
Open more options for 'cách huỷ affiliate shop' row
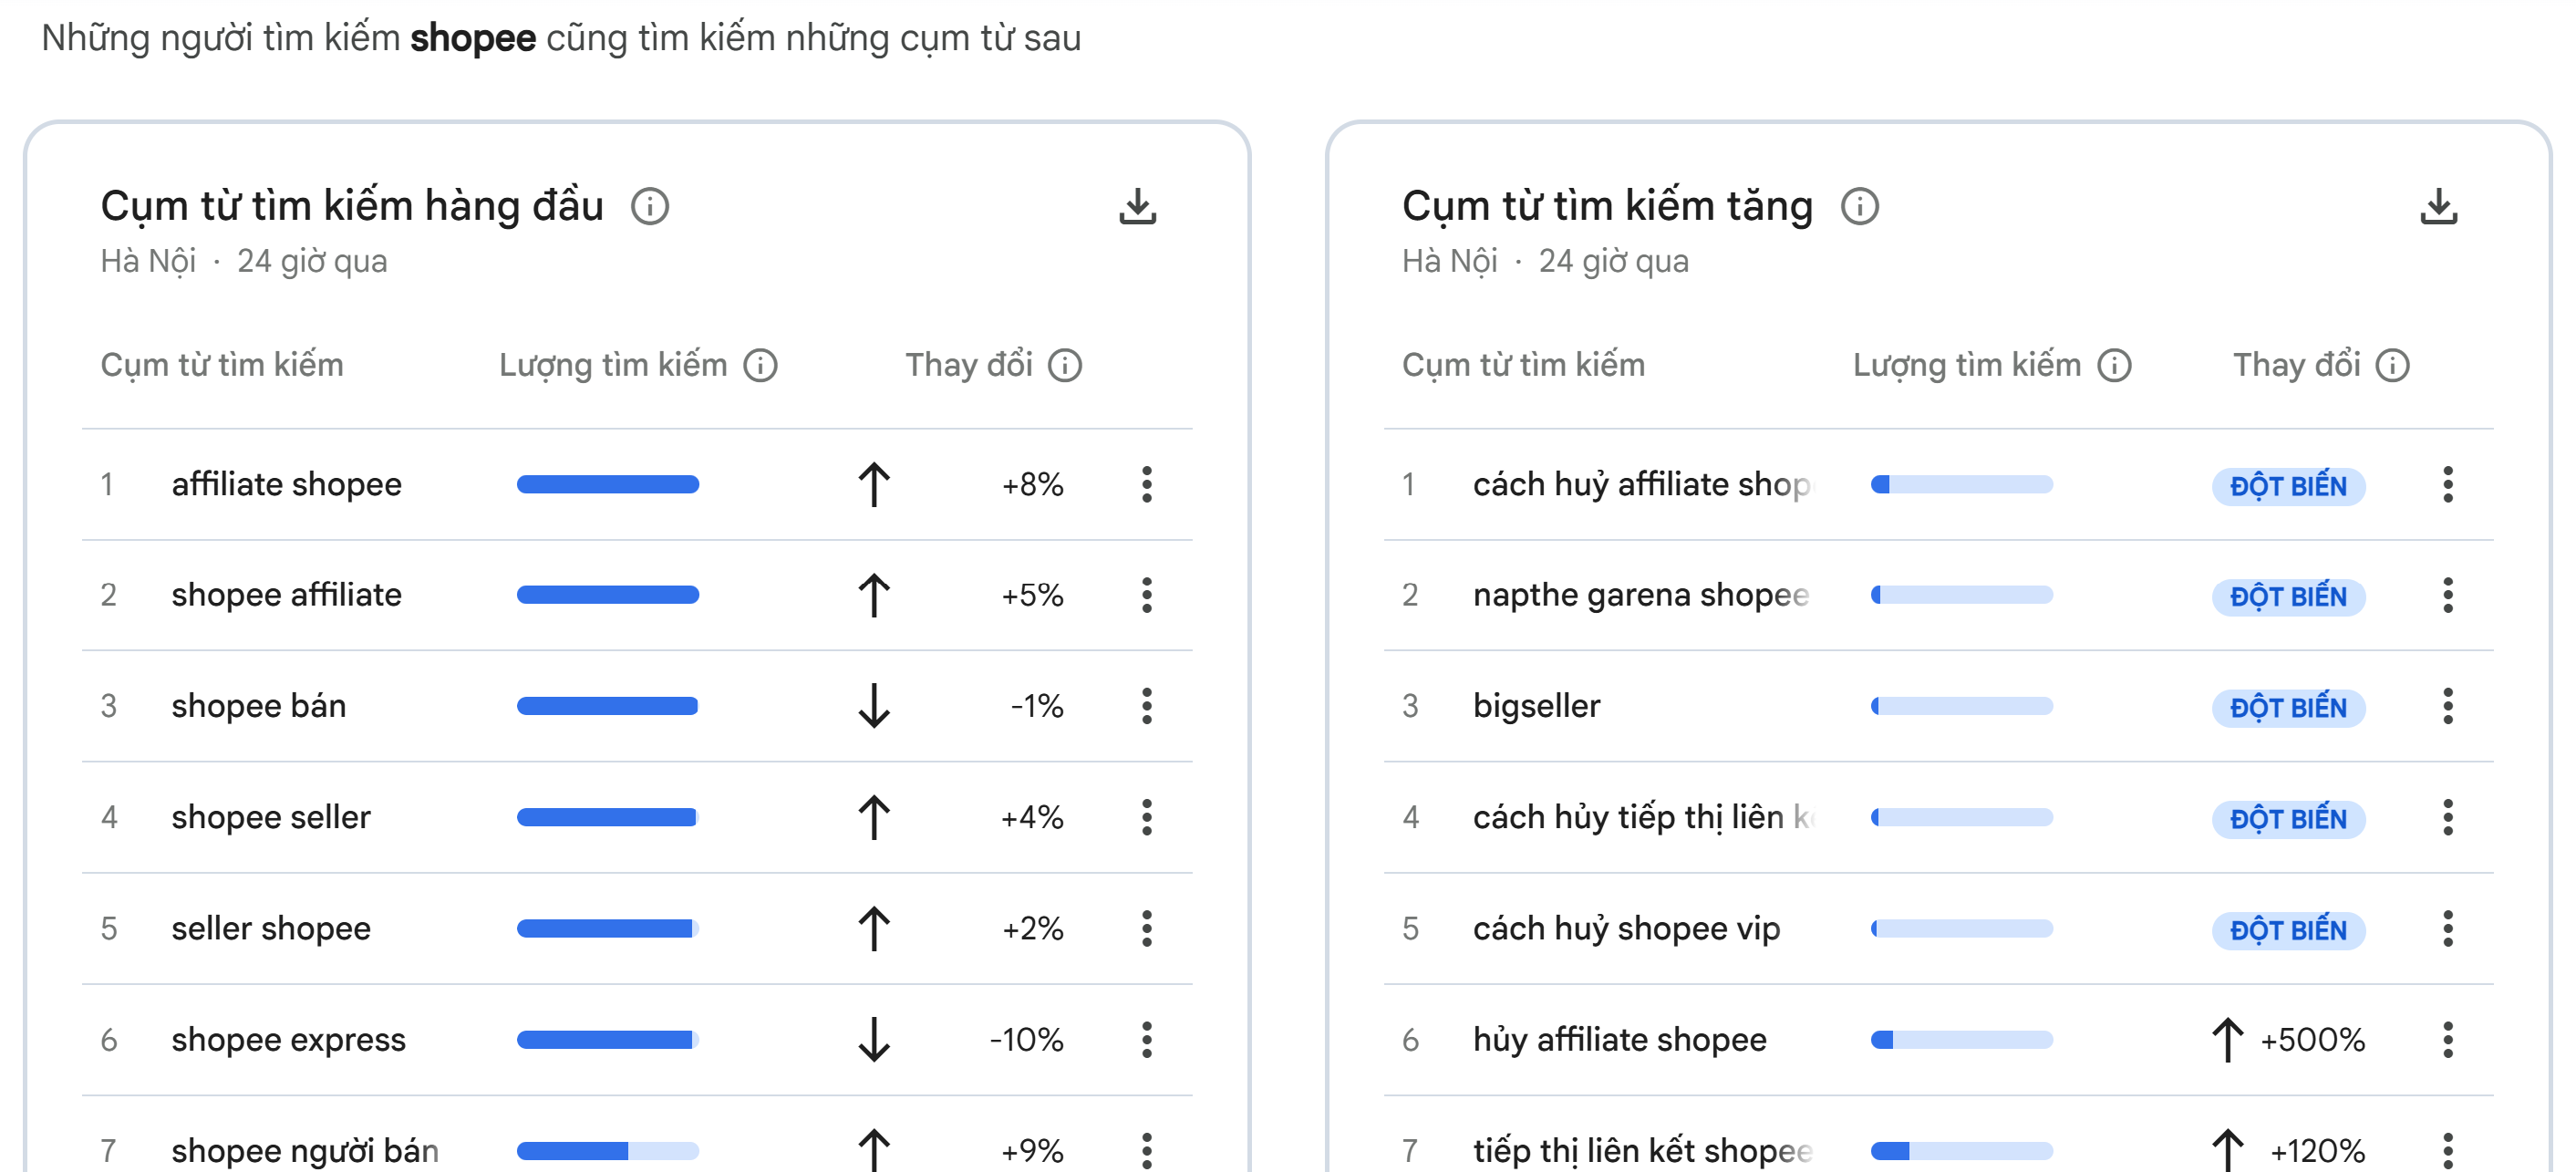[2448, 485]
